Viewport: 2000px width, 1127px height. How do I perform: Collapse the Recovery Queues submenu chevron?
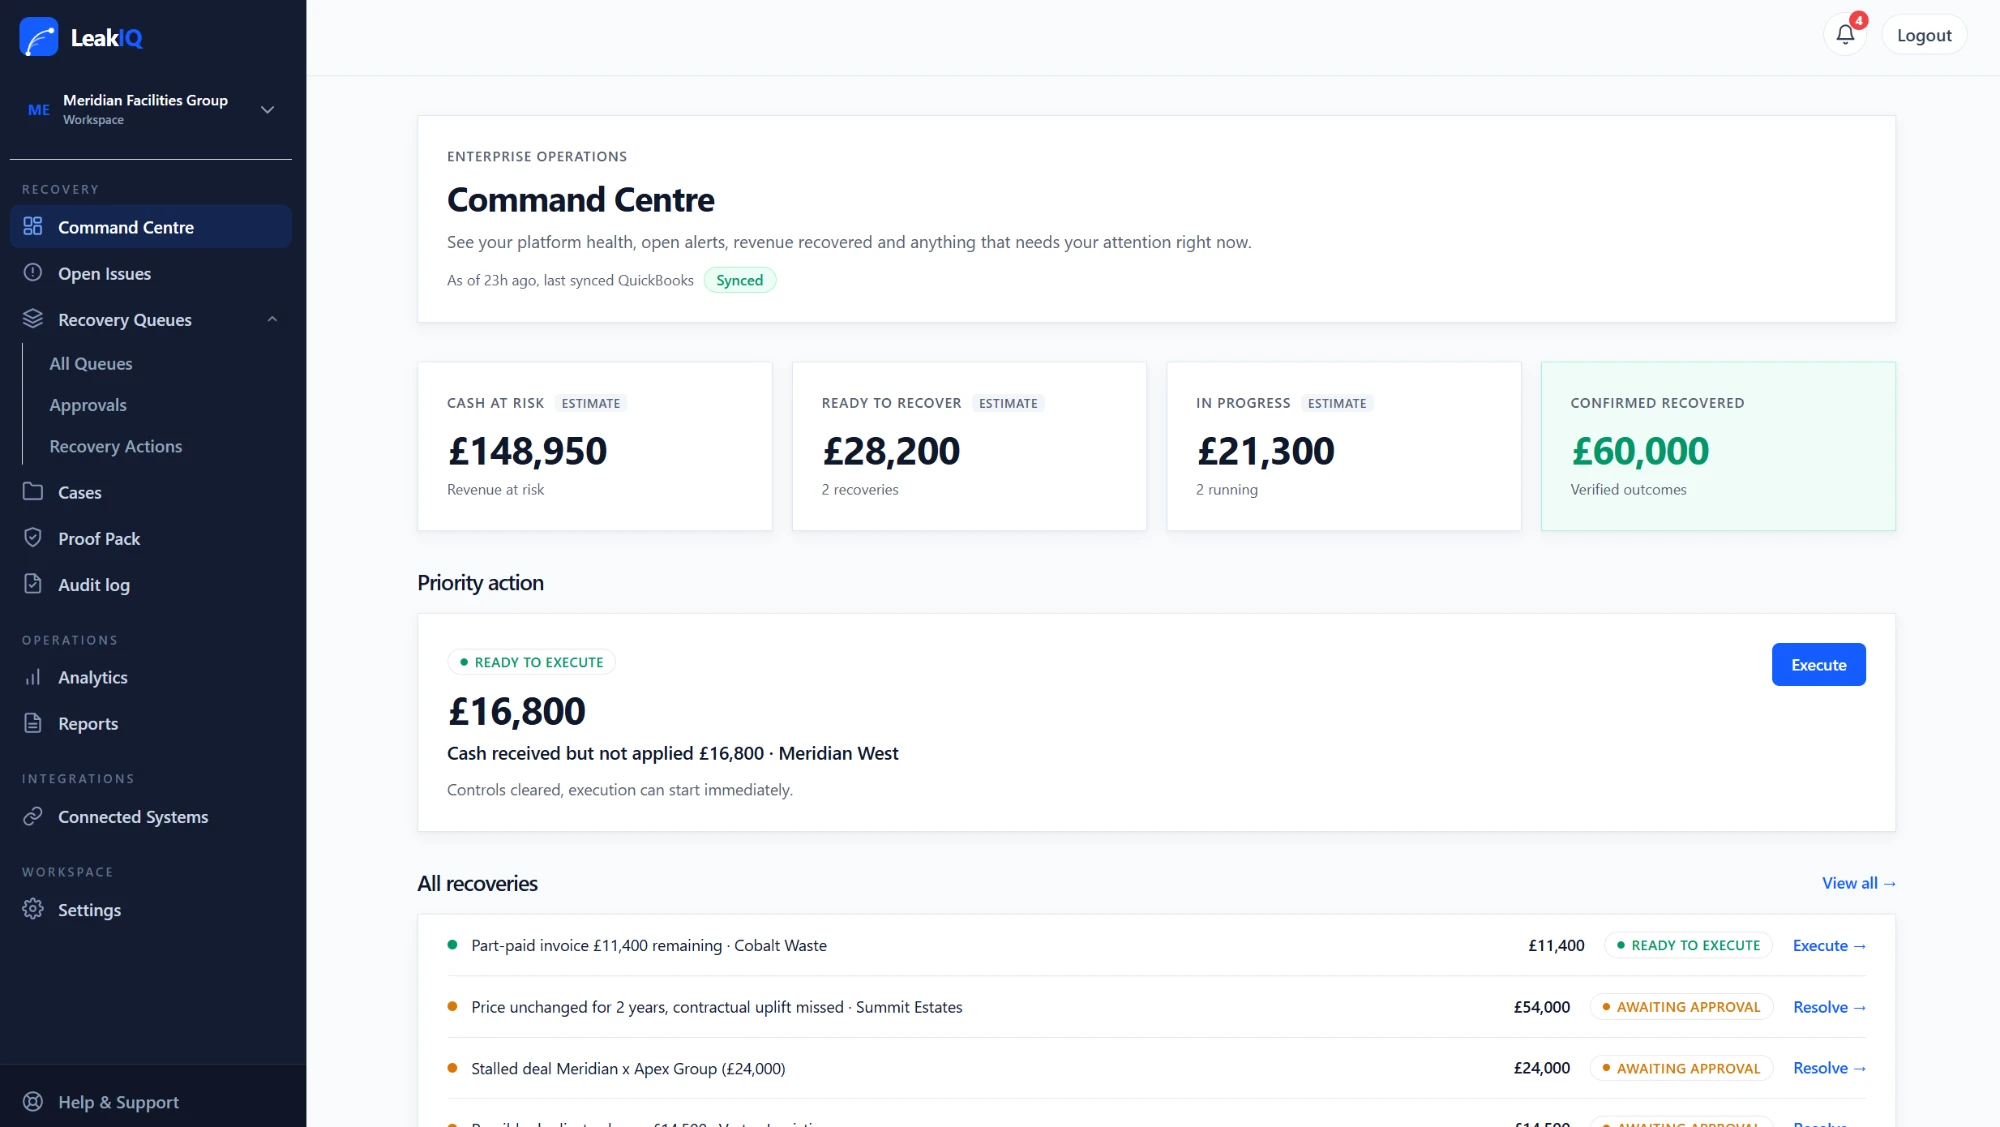272,319
